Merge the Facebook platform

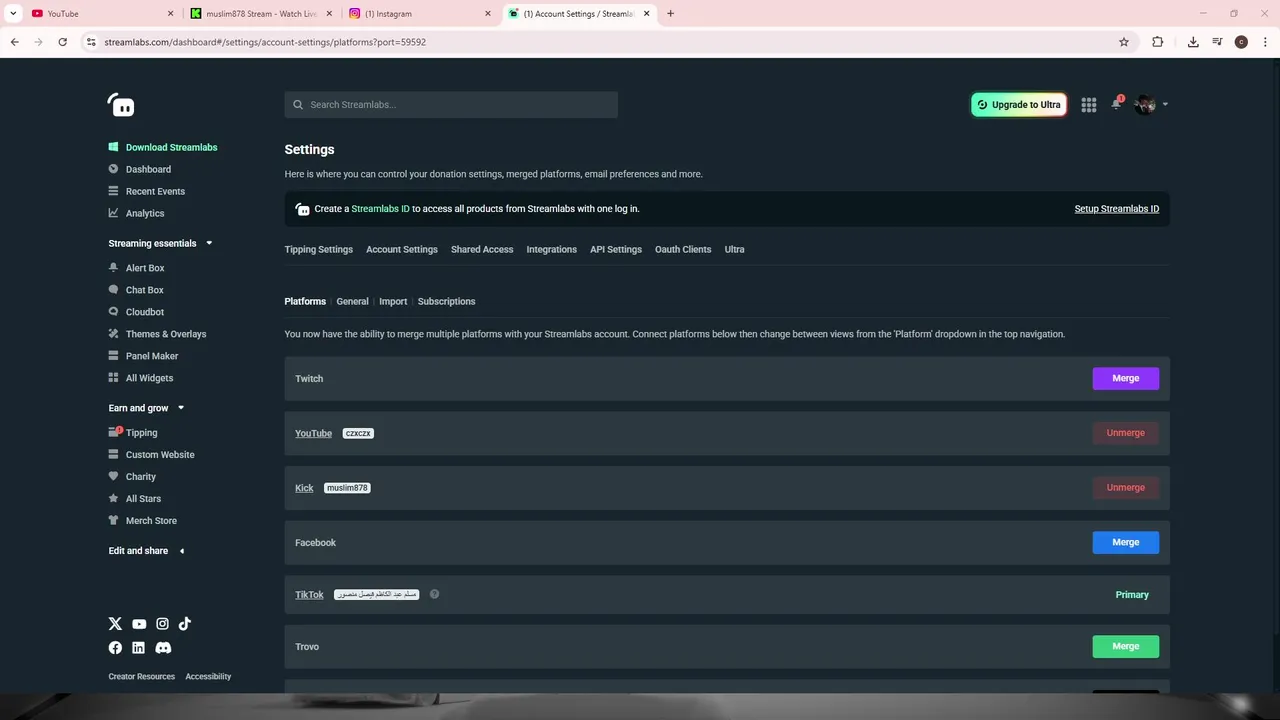click(x=1126, y=542)
